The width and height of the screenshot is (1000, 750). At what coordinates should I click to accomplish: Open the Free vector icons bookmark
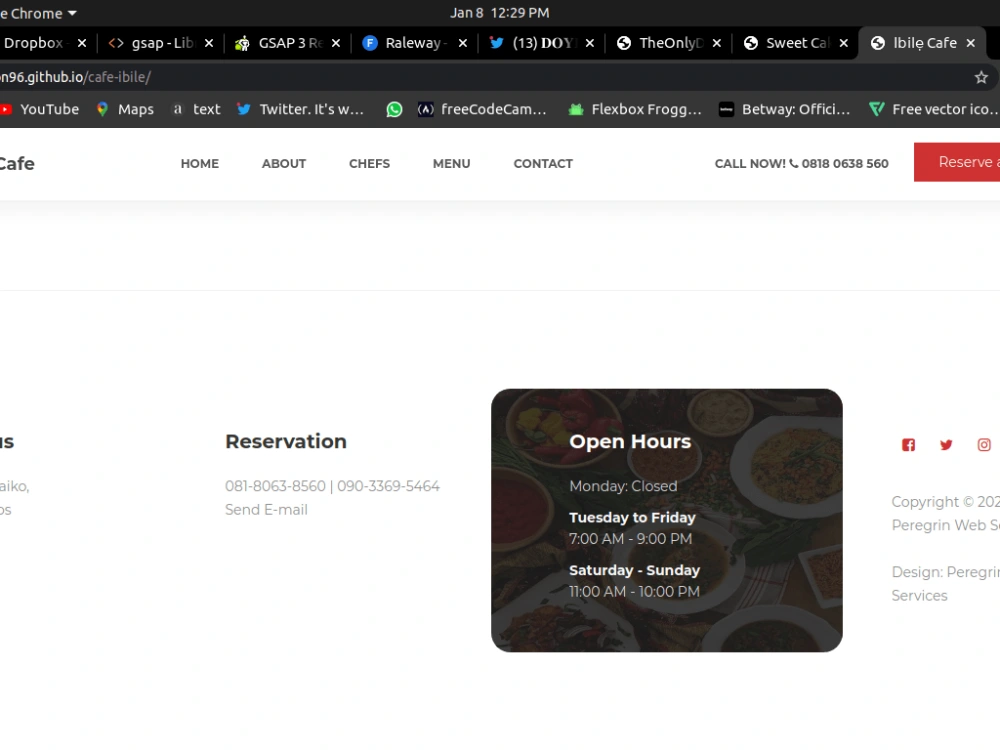[x=934, y=109]
